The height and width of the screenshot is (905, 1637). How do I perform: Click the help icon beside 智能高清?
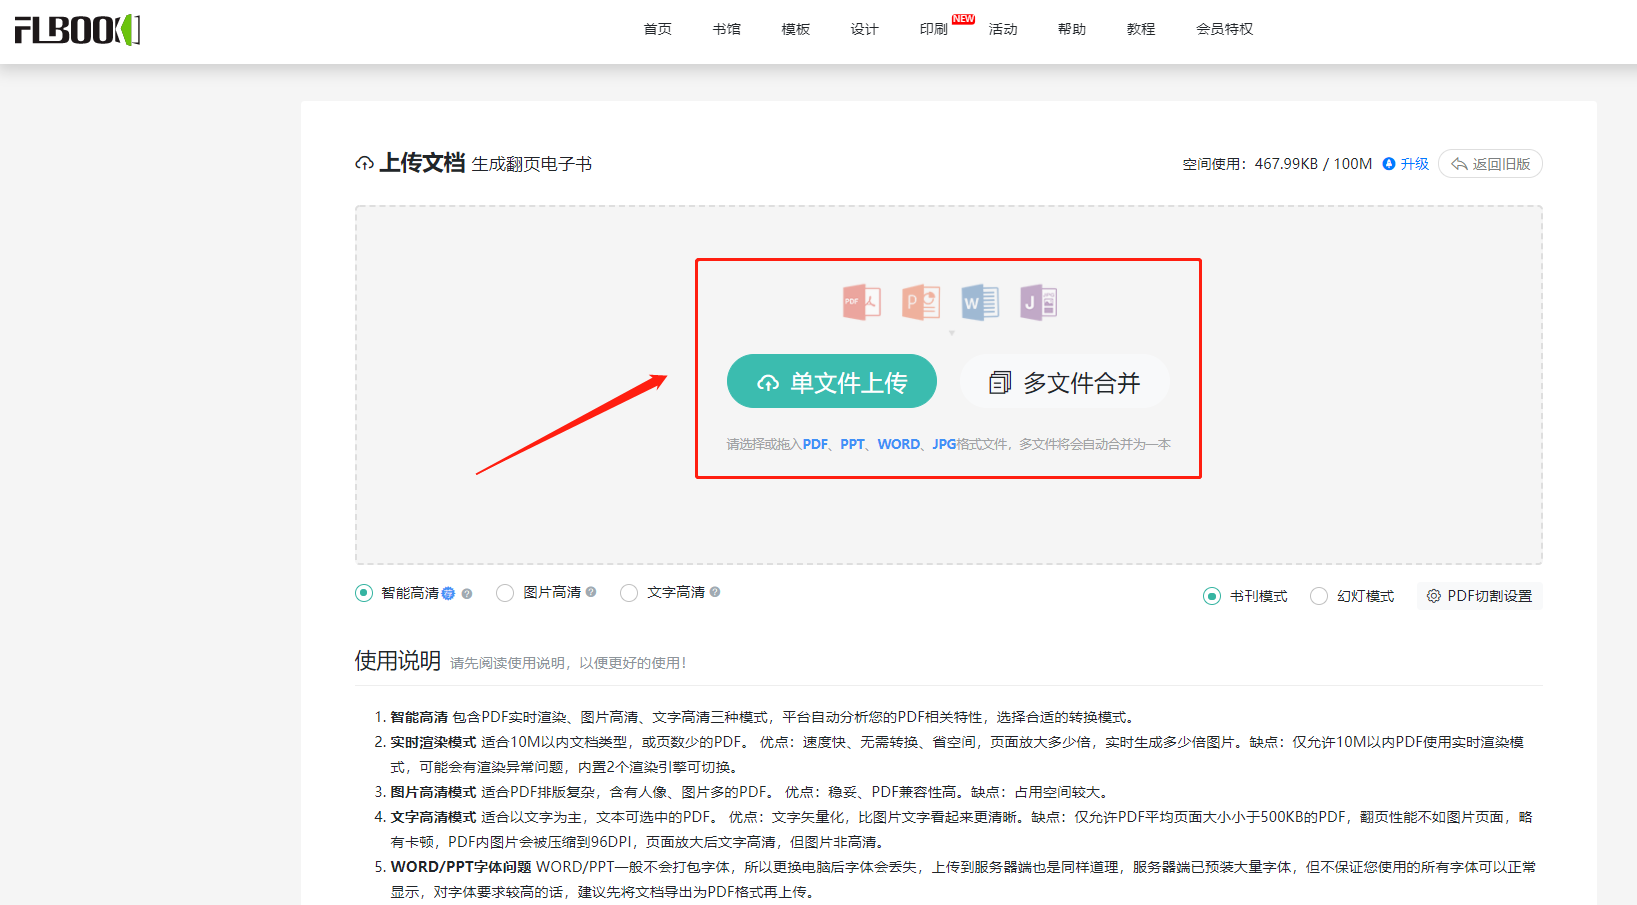pos(467,593)
